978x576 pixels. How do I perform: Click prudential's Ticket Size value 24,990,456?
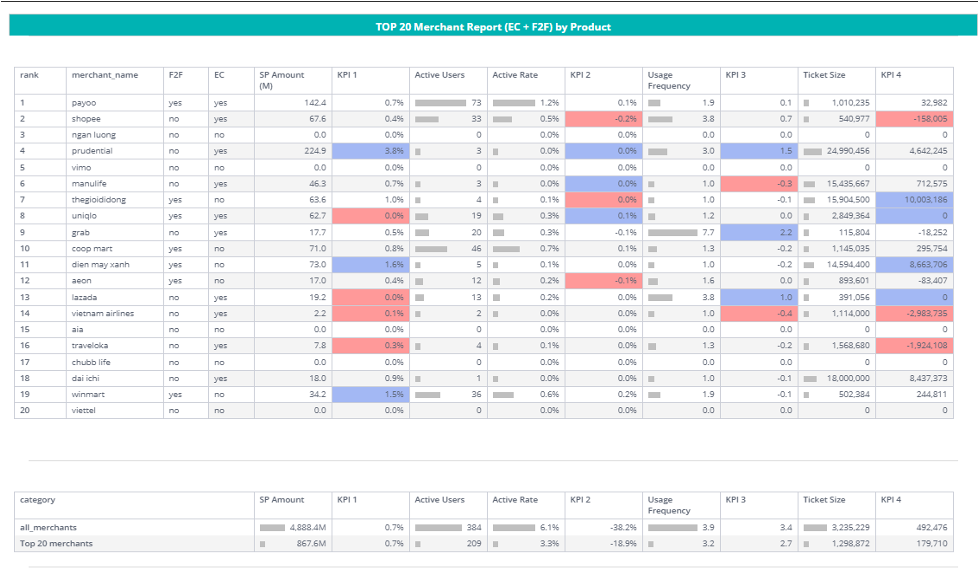click(x=848, y=151)
